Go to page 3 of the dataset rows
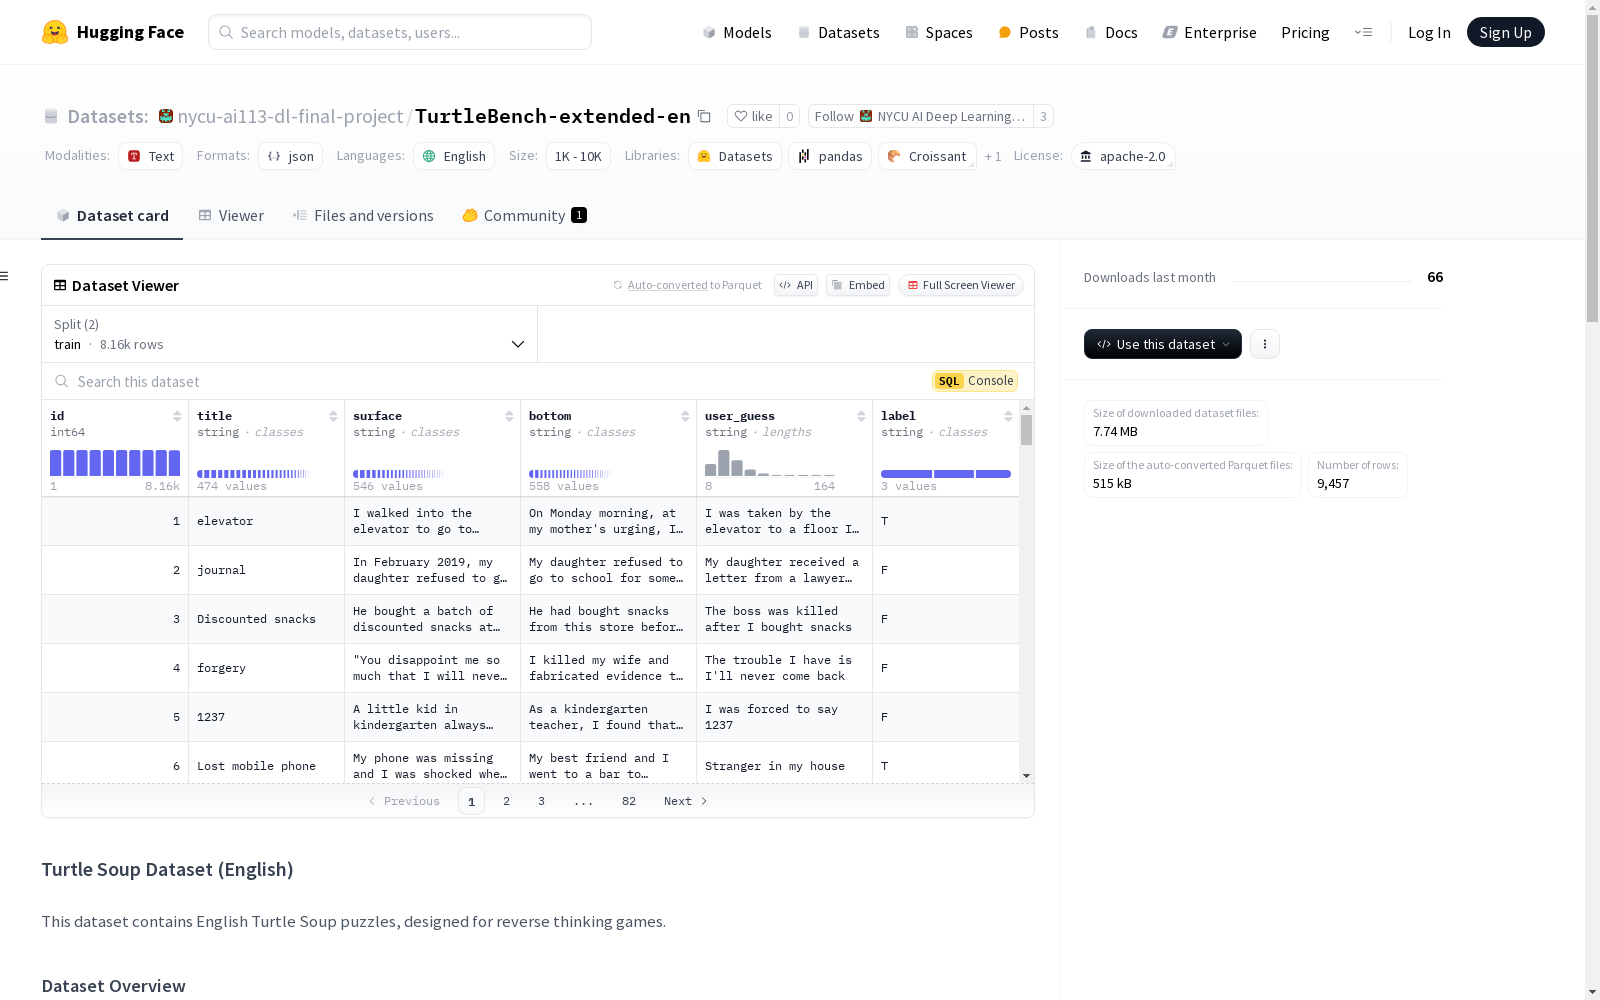This screenshot has width=1600, height=1000. tap(542, 801)
